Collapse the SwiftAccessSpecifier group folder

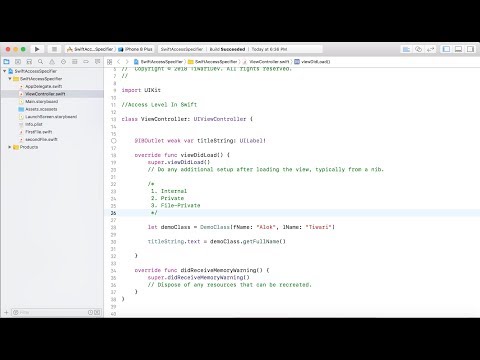10,79
